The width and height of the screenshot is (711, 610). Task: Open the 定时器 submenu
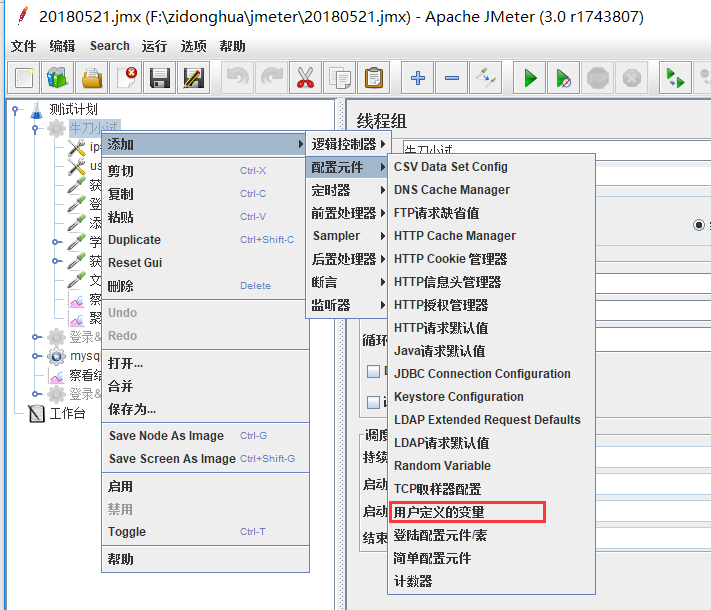[348, 190]
